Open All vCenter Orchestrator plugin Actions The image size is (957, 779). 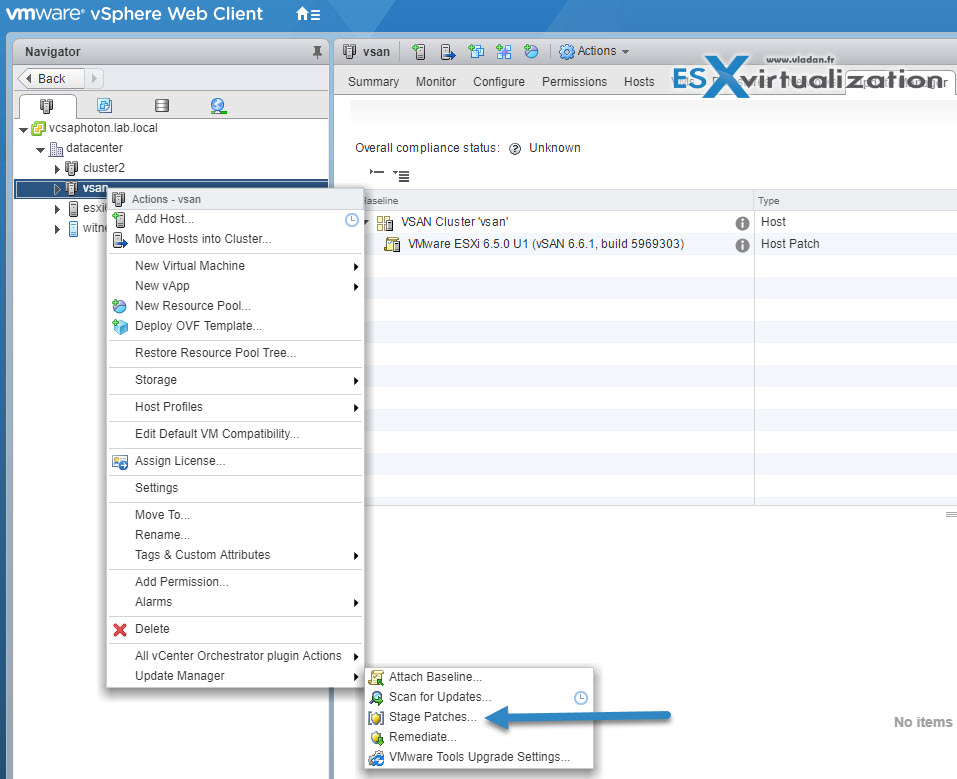(236, 656)
